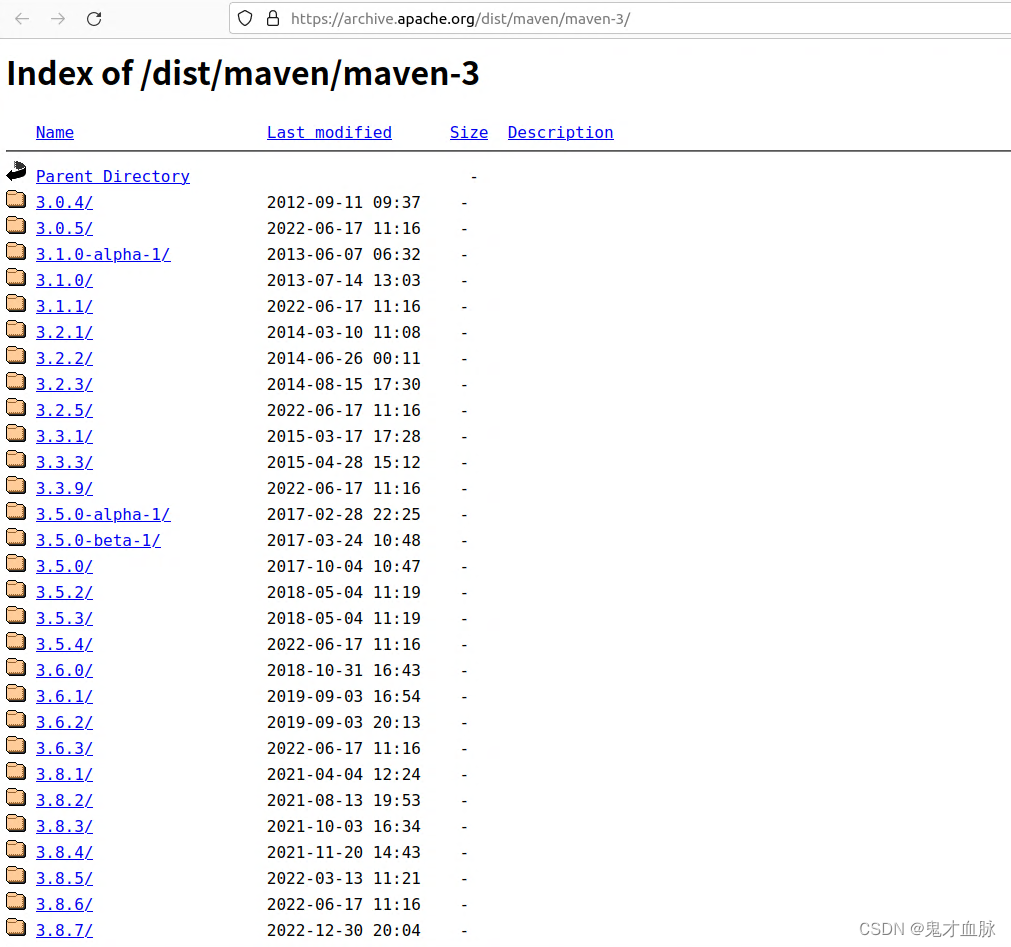1011x947 pixels.
Task: Open the 3.3.9/ directory link
Action: pyautogui.click(x=64, y=489)
